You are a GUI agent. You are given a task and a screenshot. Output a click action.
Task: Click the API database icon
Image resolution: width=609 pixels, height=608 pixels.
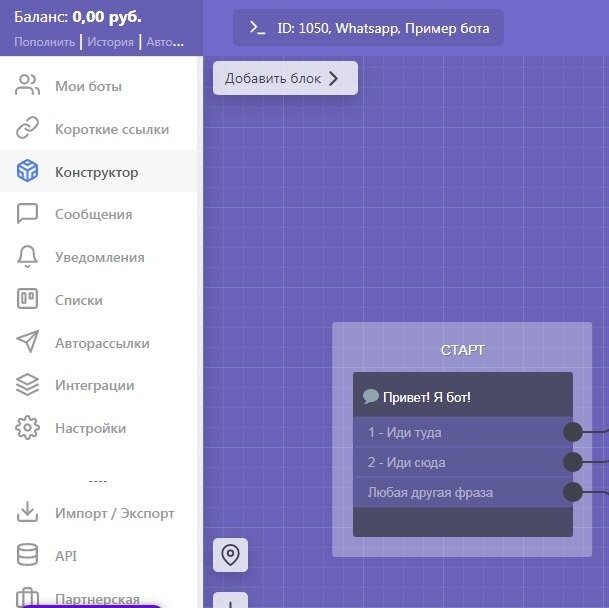click(x=27, y=554)
